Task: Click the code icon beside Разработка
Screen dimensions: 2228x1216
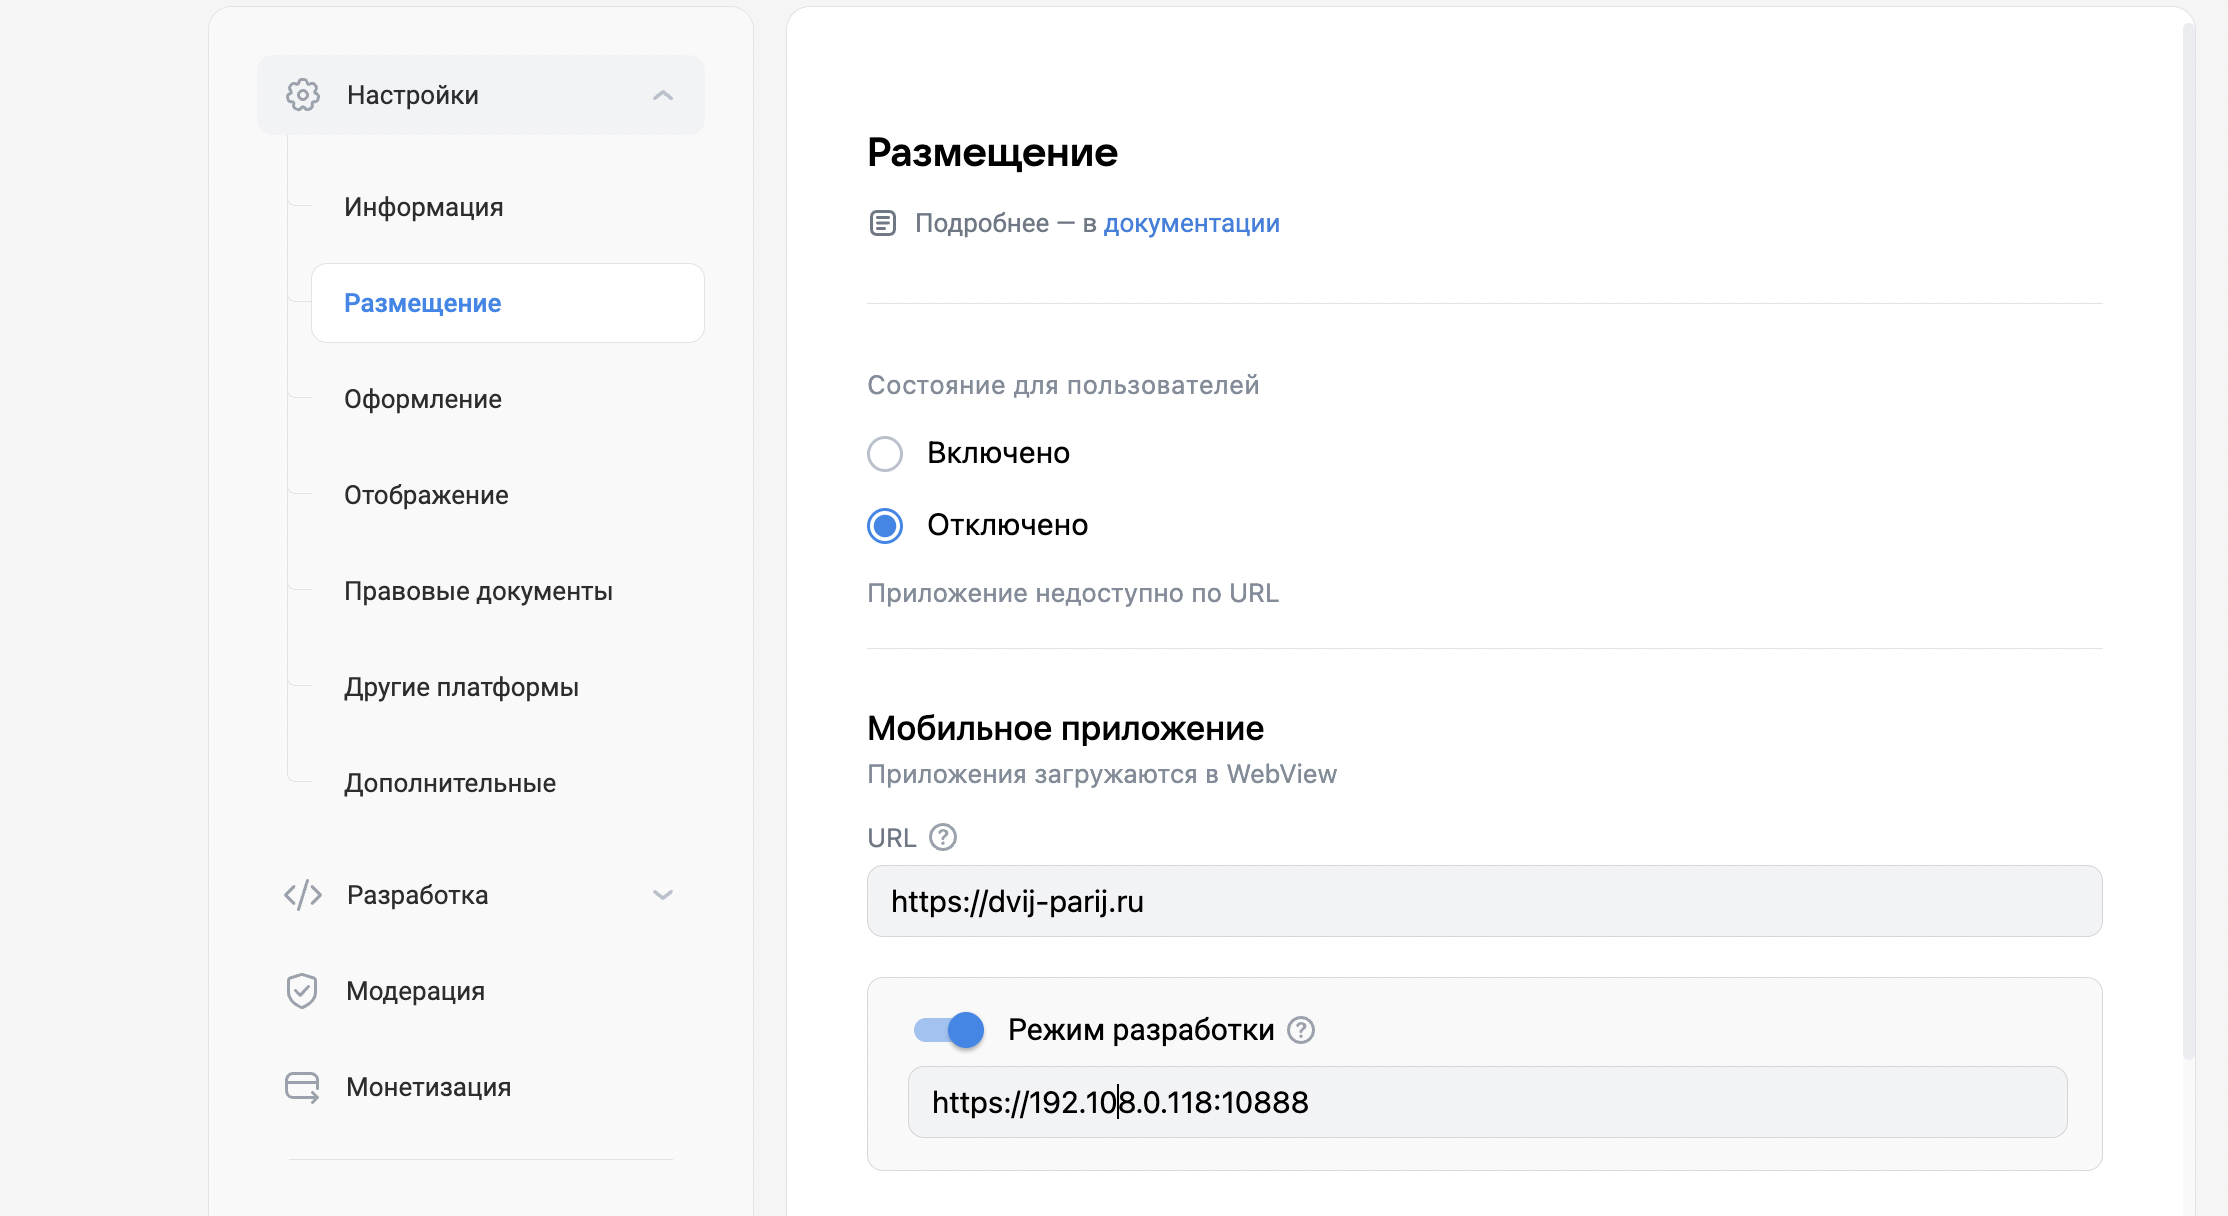Action: click(x=304, y=895)
